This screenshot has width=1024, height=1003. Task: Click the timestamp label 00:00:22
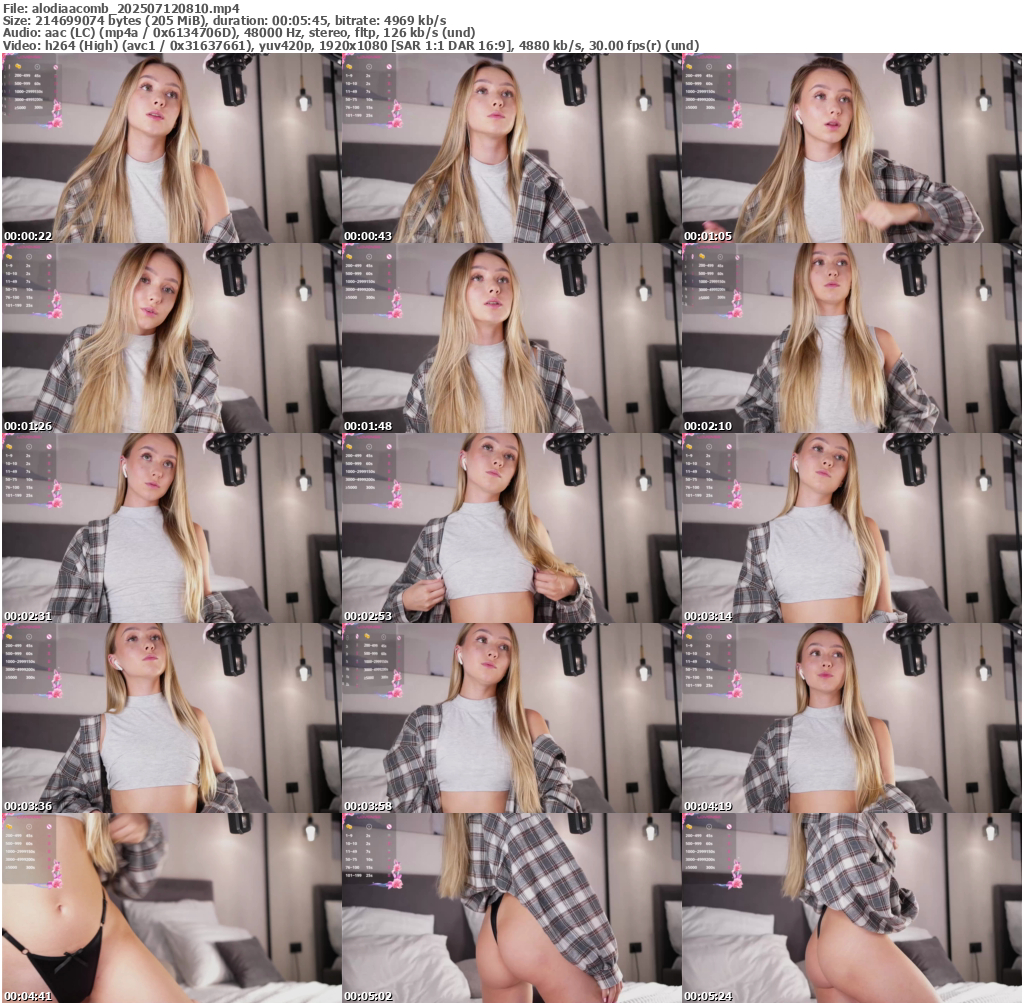click(x=28, y=236)
